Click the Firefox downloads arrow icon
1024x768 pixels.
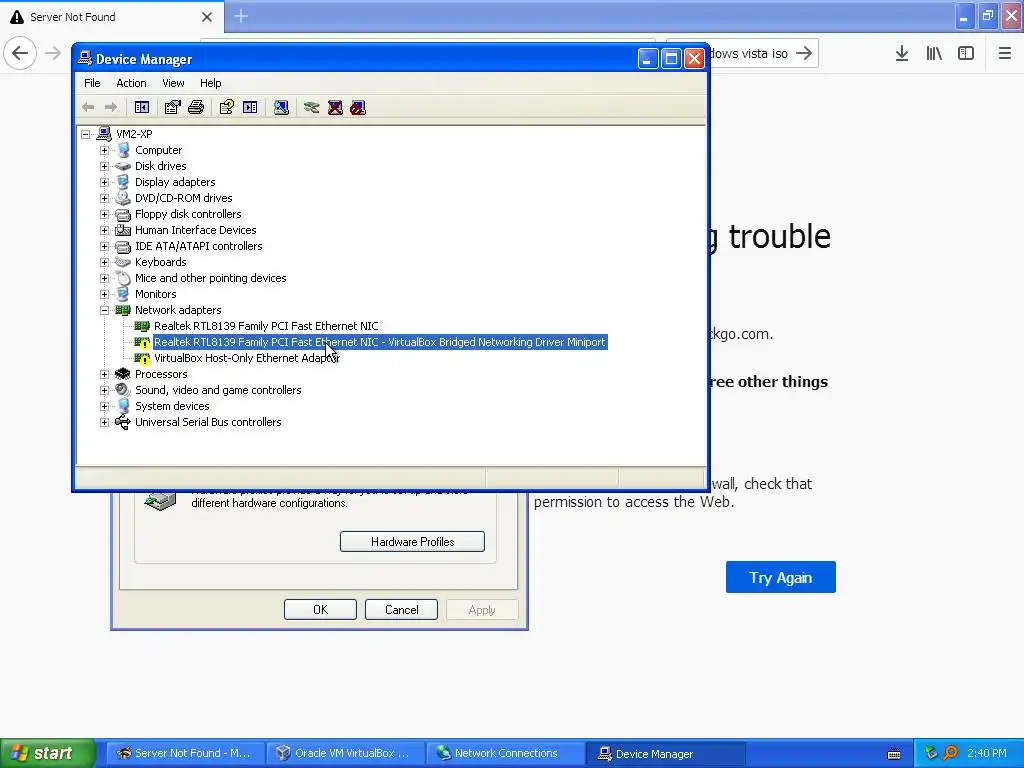tap(902, 53)
